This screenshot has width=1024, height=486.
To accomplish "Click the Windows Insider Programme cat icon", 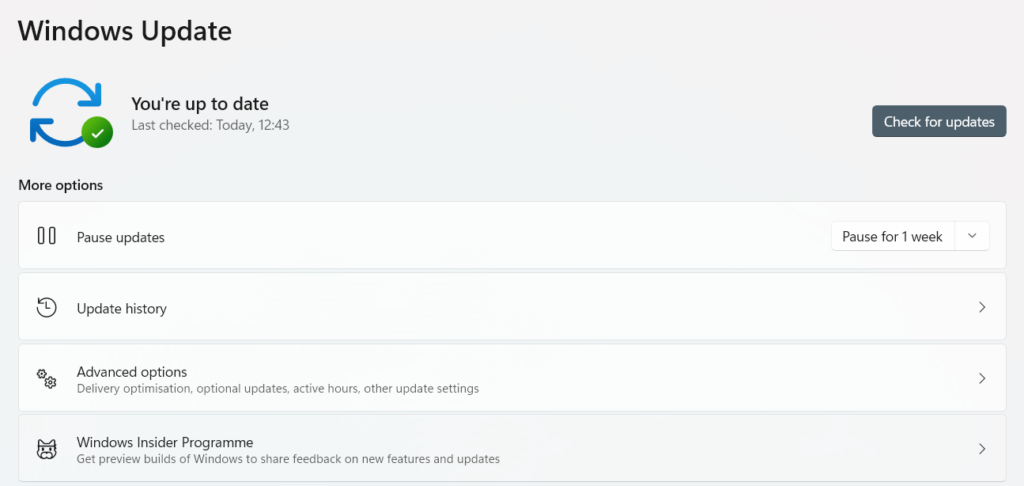I will tap(47, 449).
